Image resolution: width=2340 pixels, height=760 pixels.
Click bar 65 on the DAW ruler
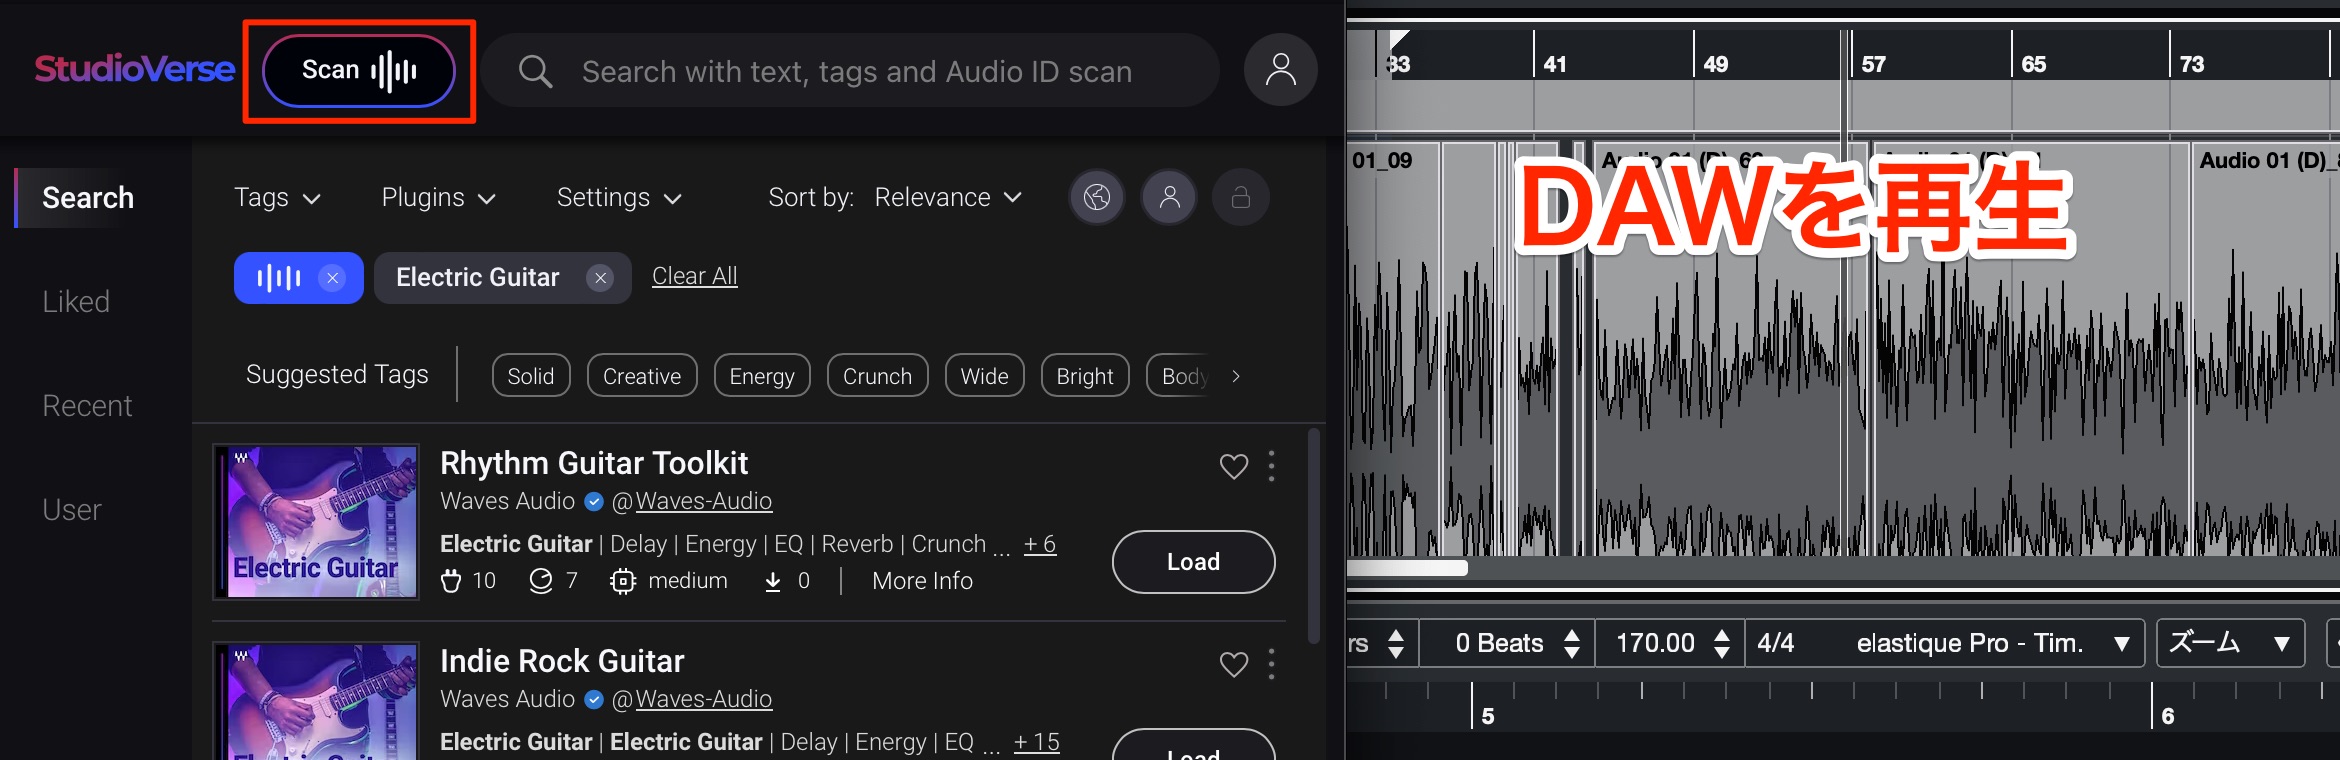2033,64
